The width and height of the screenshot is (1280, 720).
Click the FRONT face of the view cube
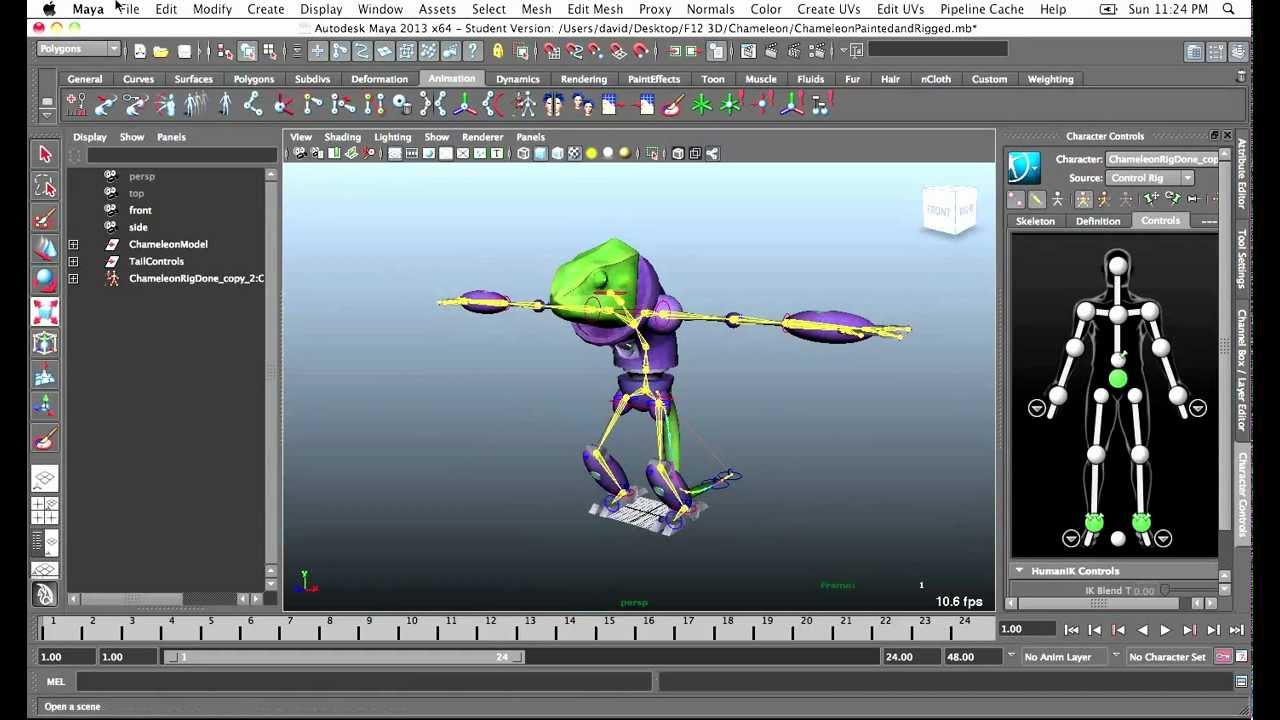938,211
